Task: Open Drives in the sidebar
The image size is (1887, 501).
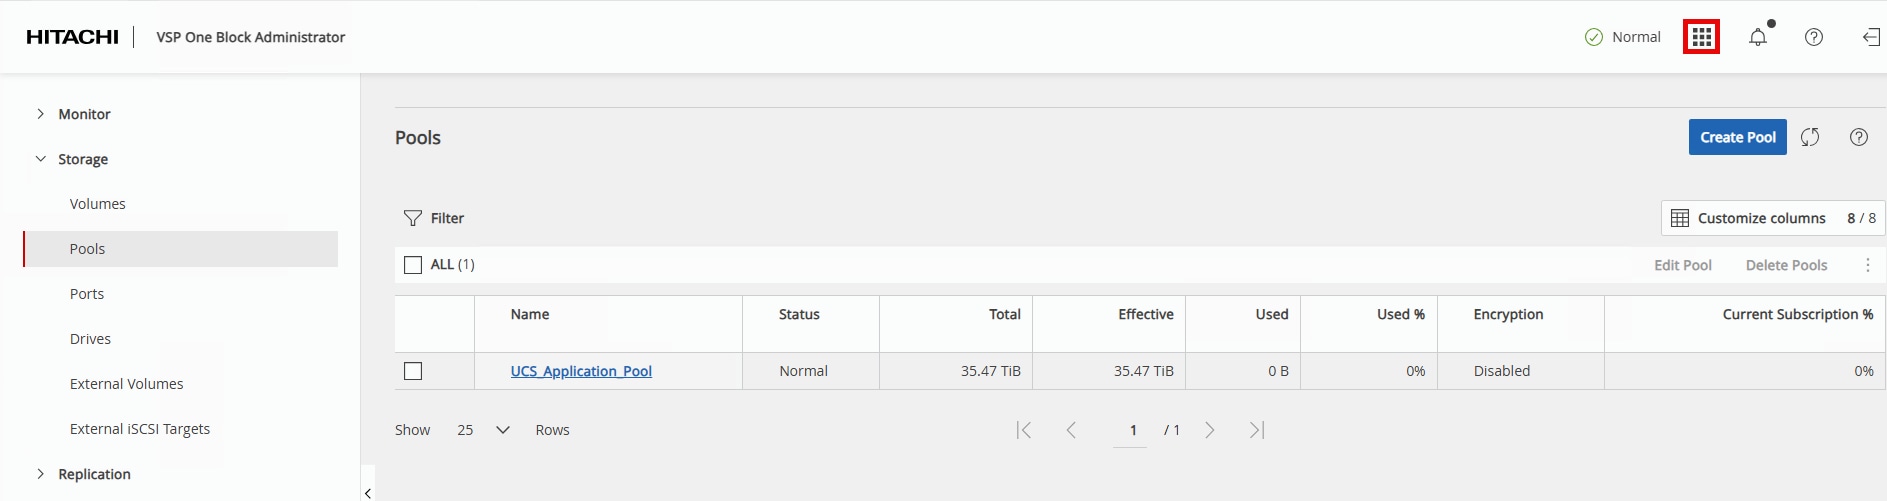Action: [x=90, y=339]
